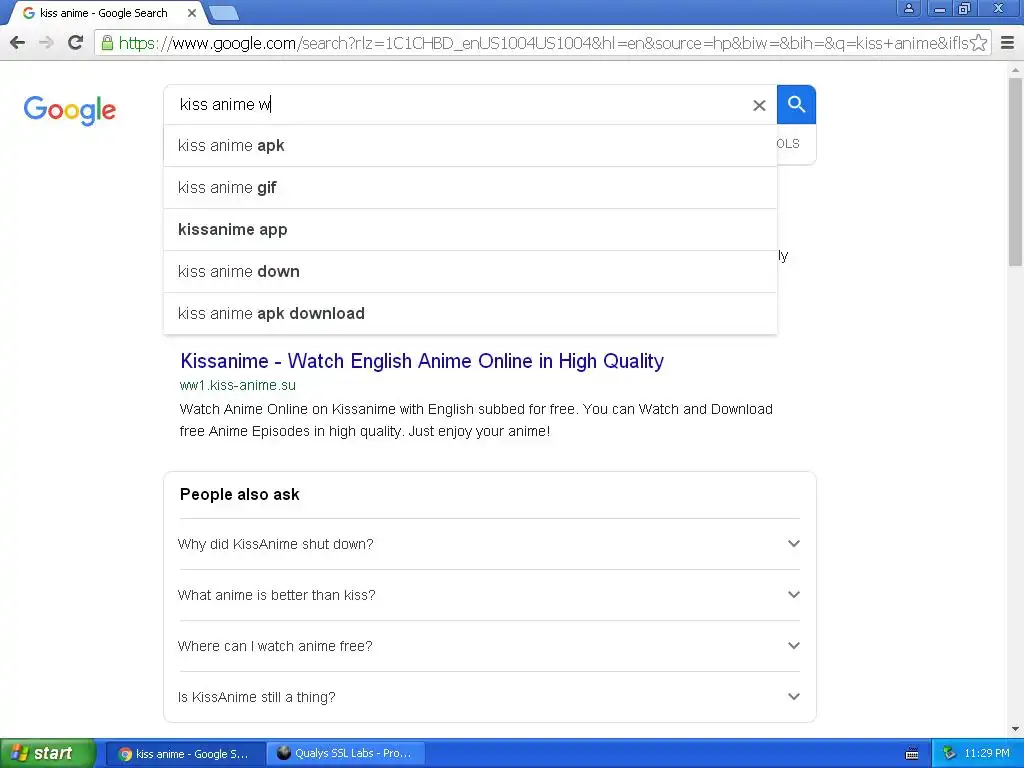
Task: Click the Google logo
Action: (70, 110)
